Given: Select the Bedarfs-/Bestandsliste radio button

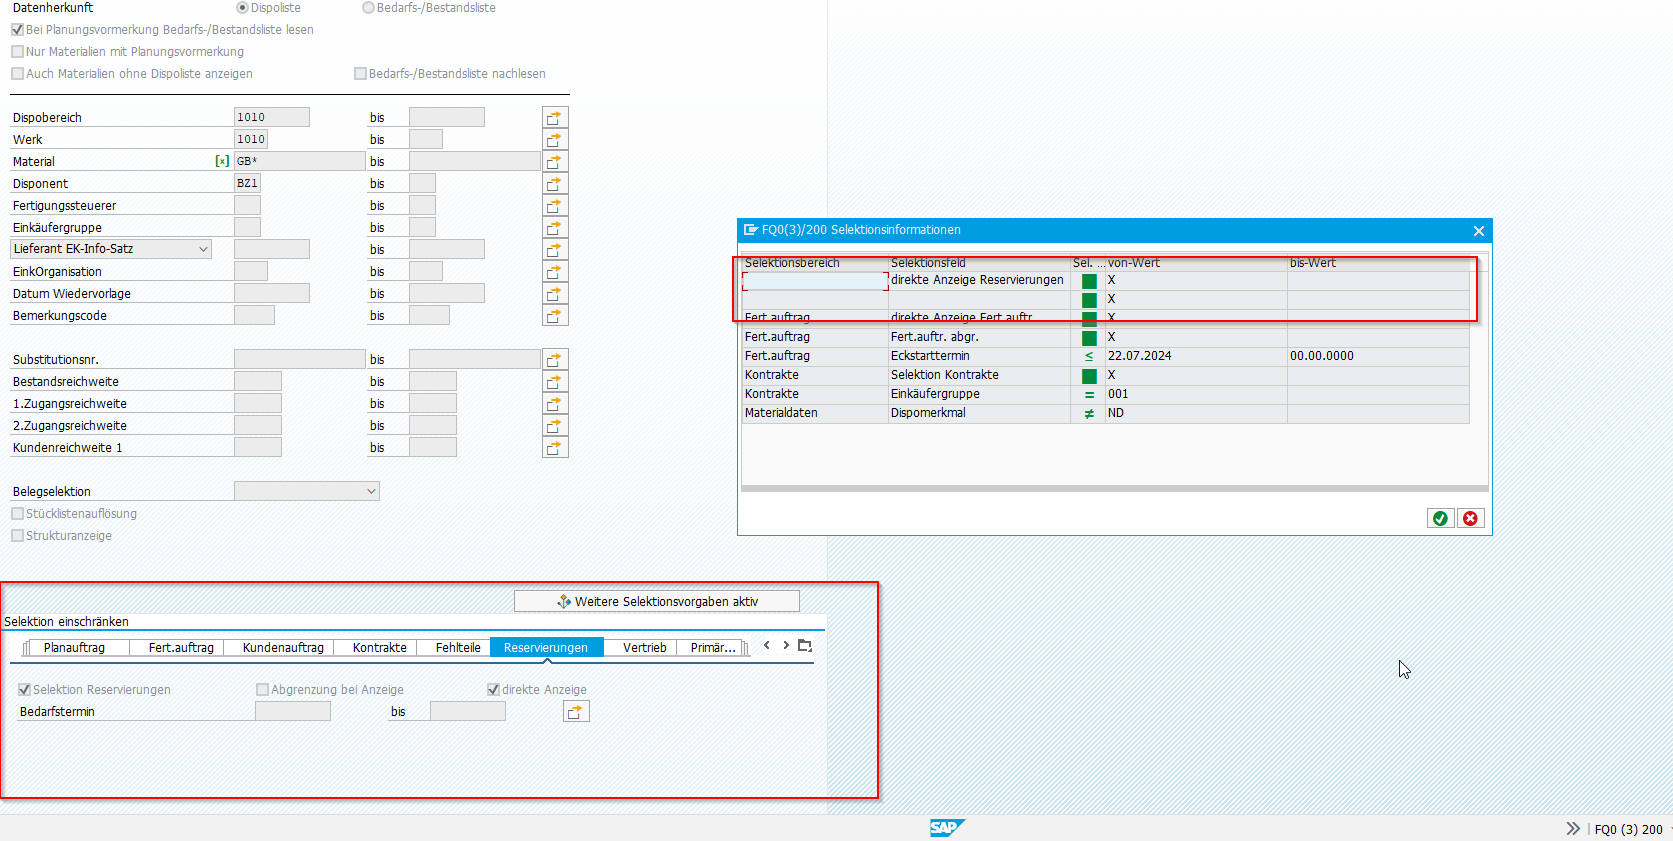Looking at the screenshot, I should (368, 8).
